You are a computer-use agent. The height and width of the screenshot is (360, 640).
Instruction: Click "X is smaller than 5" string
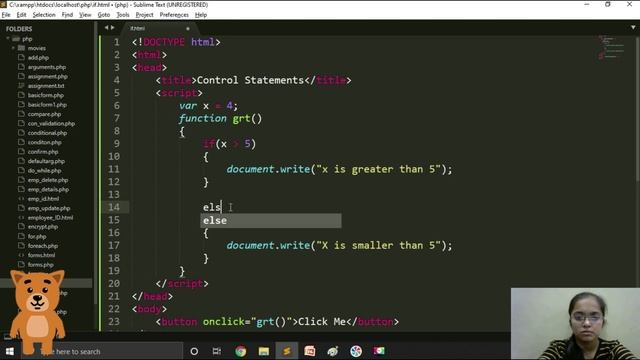click(x=378, y=245)
